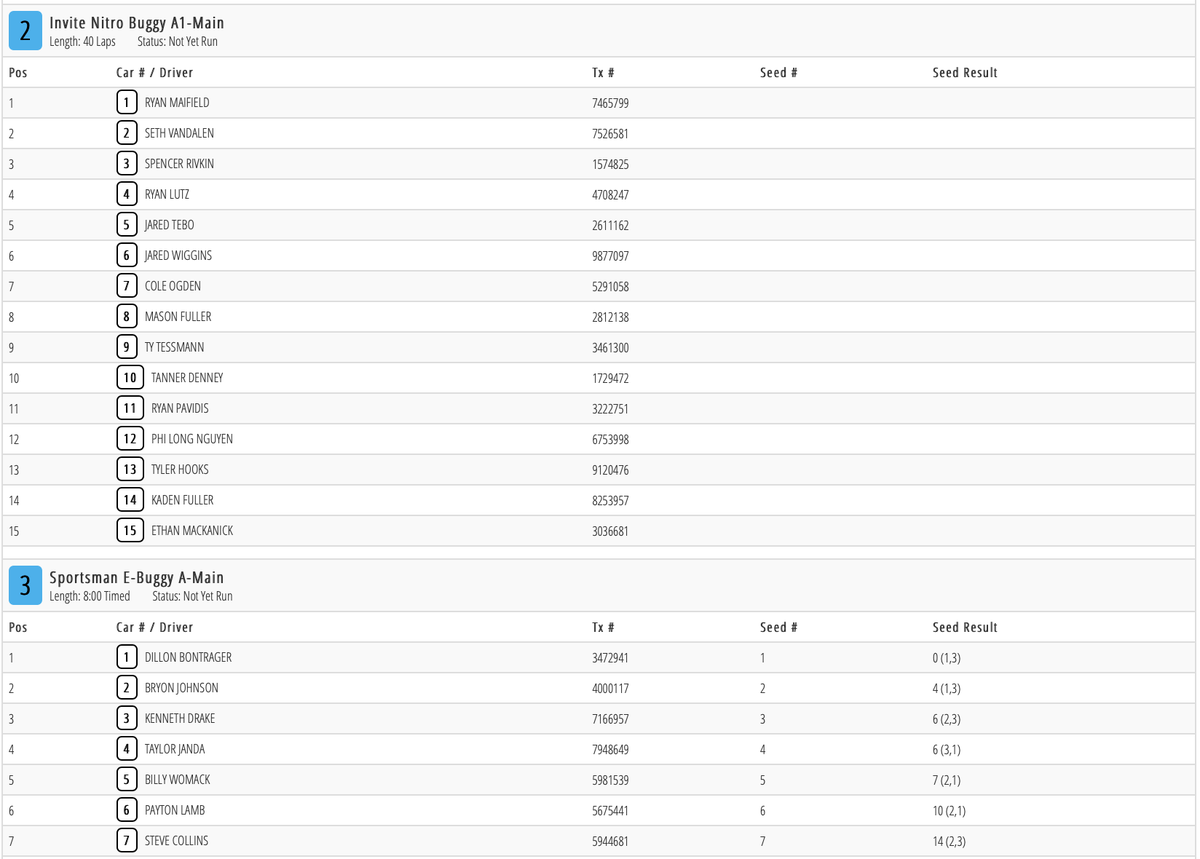Click car 1 badge beside Dillon Bontrager
This screenshot has width=1200, height=859.
tap(126, 657)
